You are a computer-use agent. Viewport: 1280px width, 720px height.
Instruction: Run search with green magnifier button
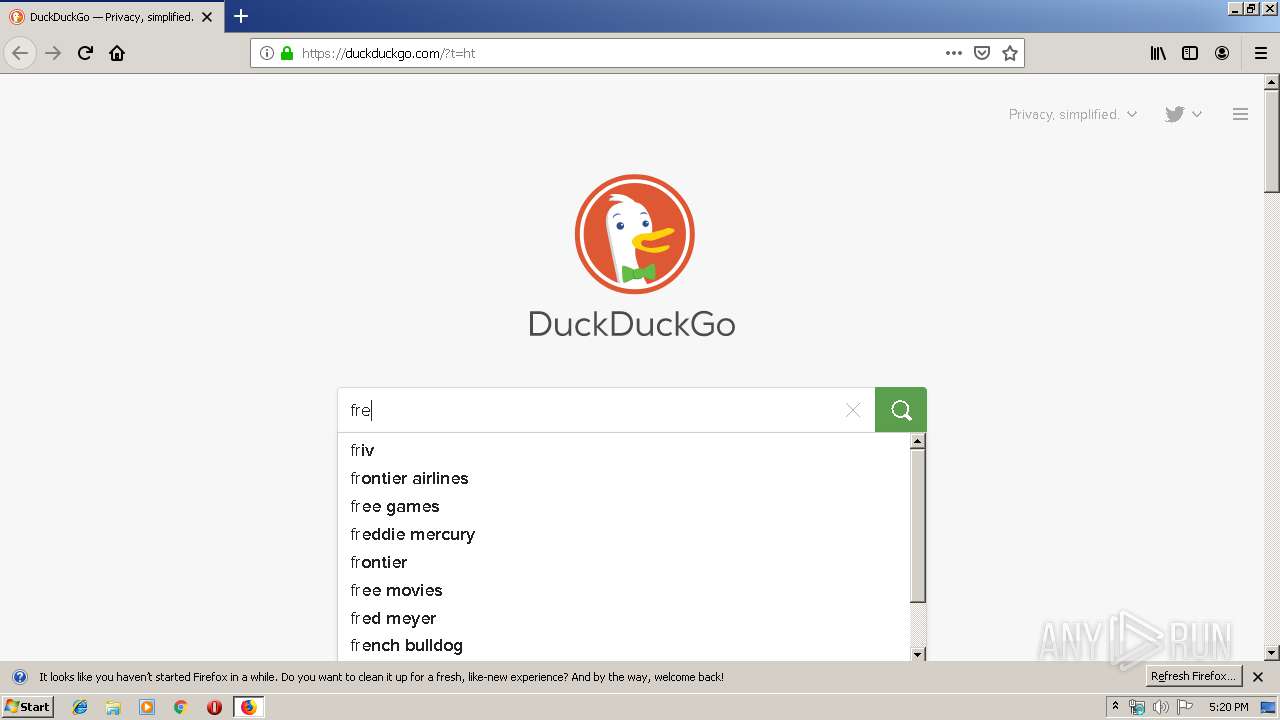(x=901, y=410)
